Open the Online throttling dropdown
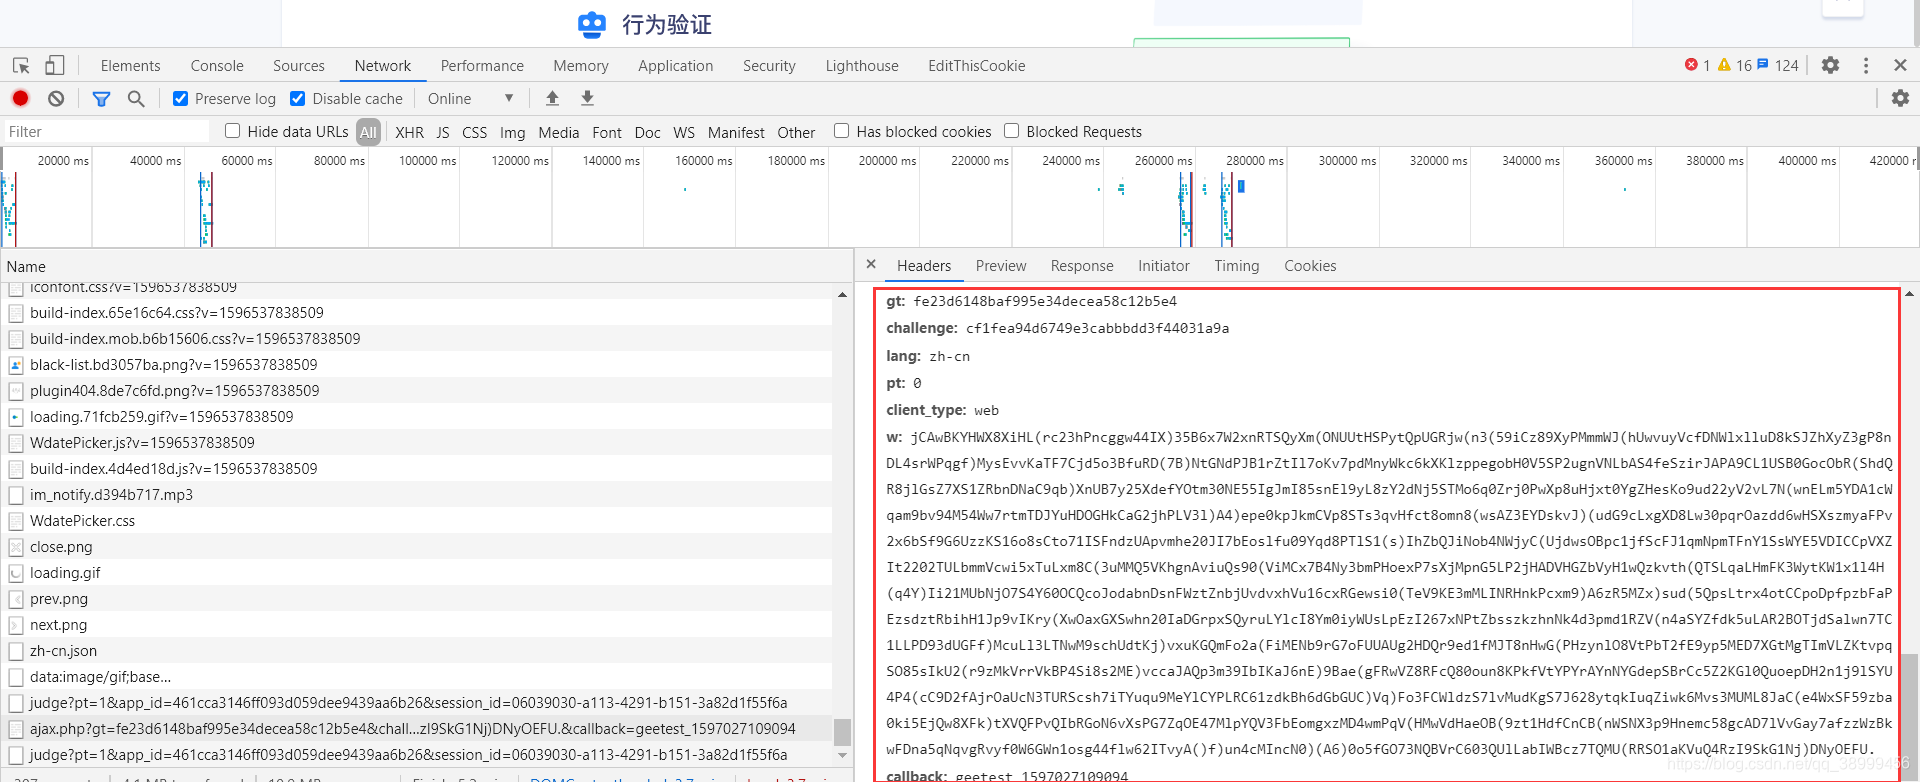Screen dimensions: 1920x782 click(470, 98)
